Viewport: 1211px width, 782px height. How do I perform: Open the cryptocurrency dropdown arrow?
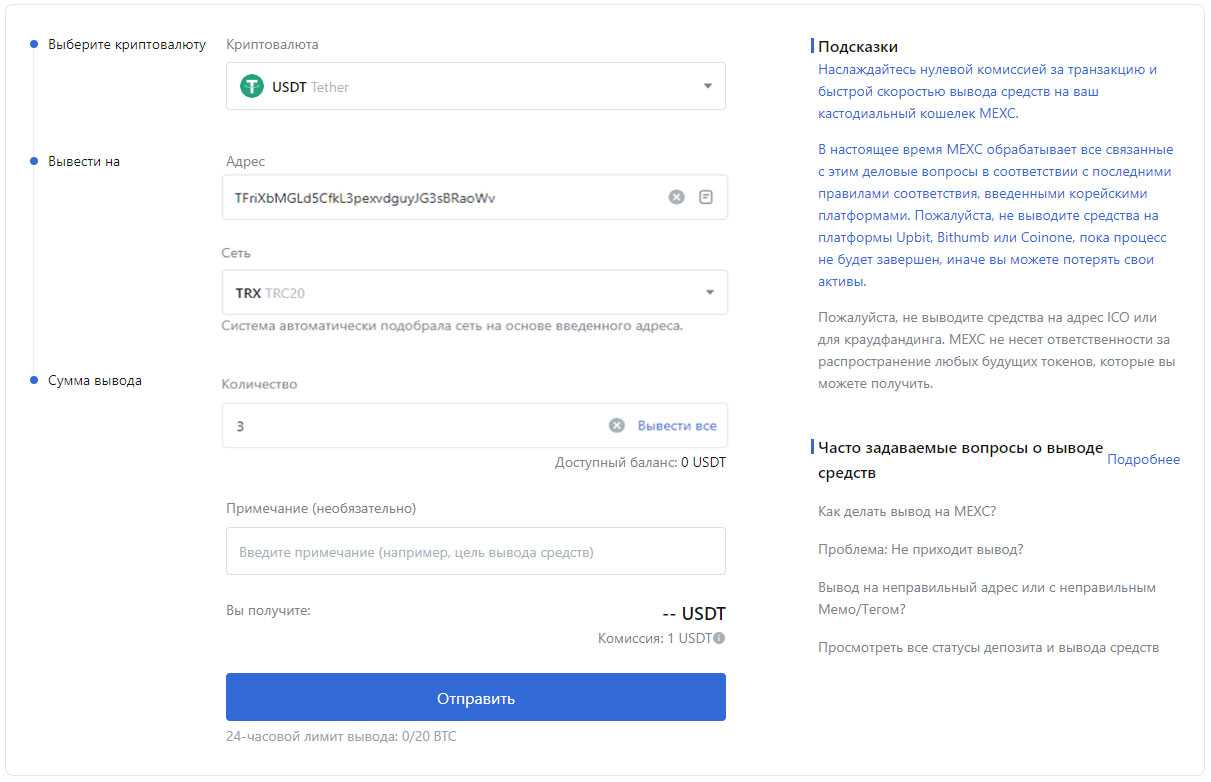pyautogui.click(x=707, y=87)
